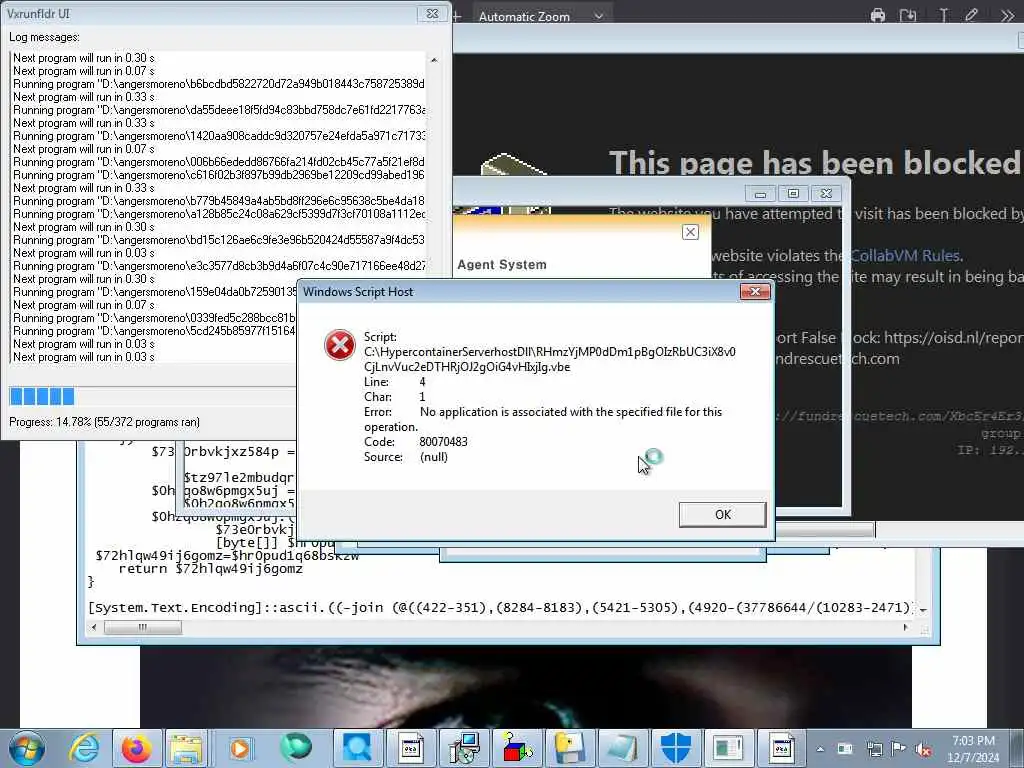Click right arrow of script window horizontal scrollbar
The width and height of the screenshot is (1024, 768).
[x=905, y=628]
